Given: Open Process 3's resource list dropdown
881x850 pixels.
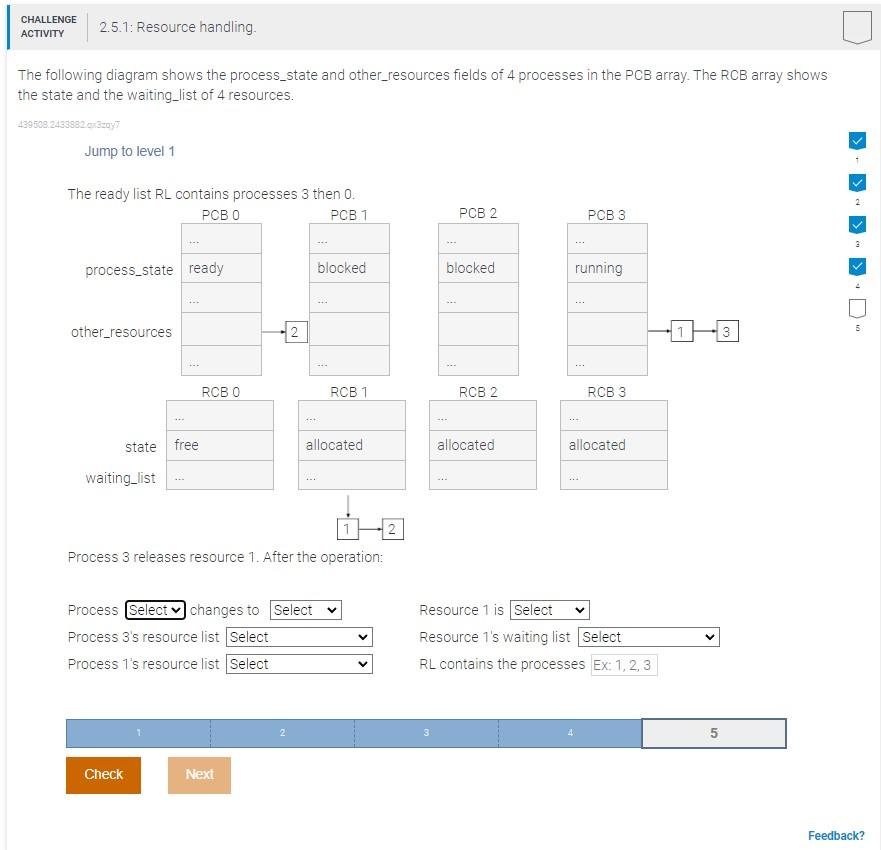Looking at the screenshot, I should pos(298,637).
